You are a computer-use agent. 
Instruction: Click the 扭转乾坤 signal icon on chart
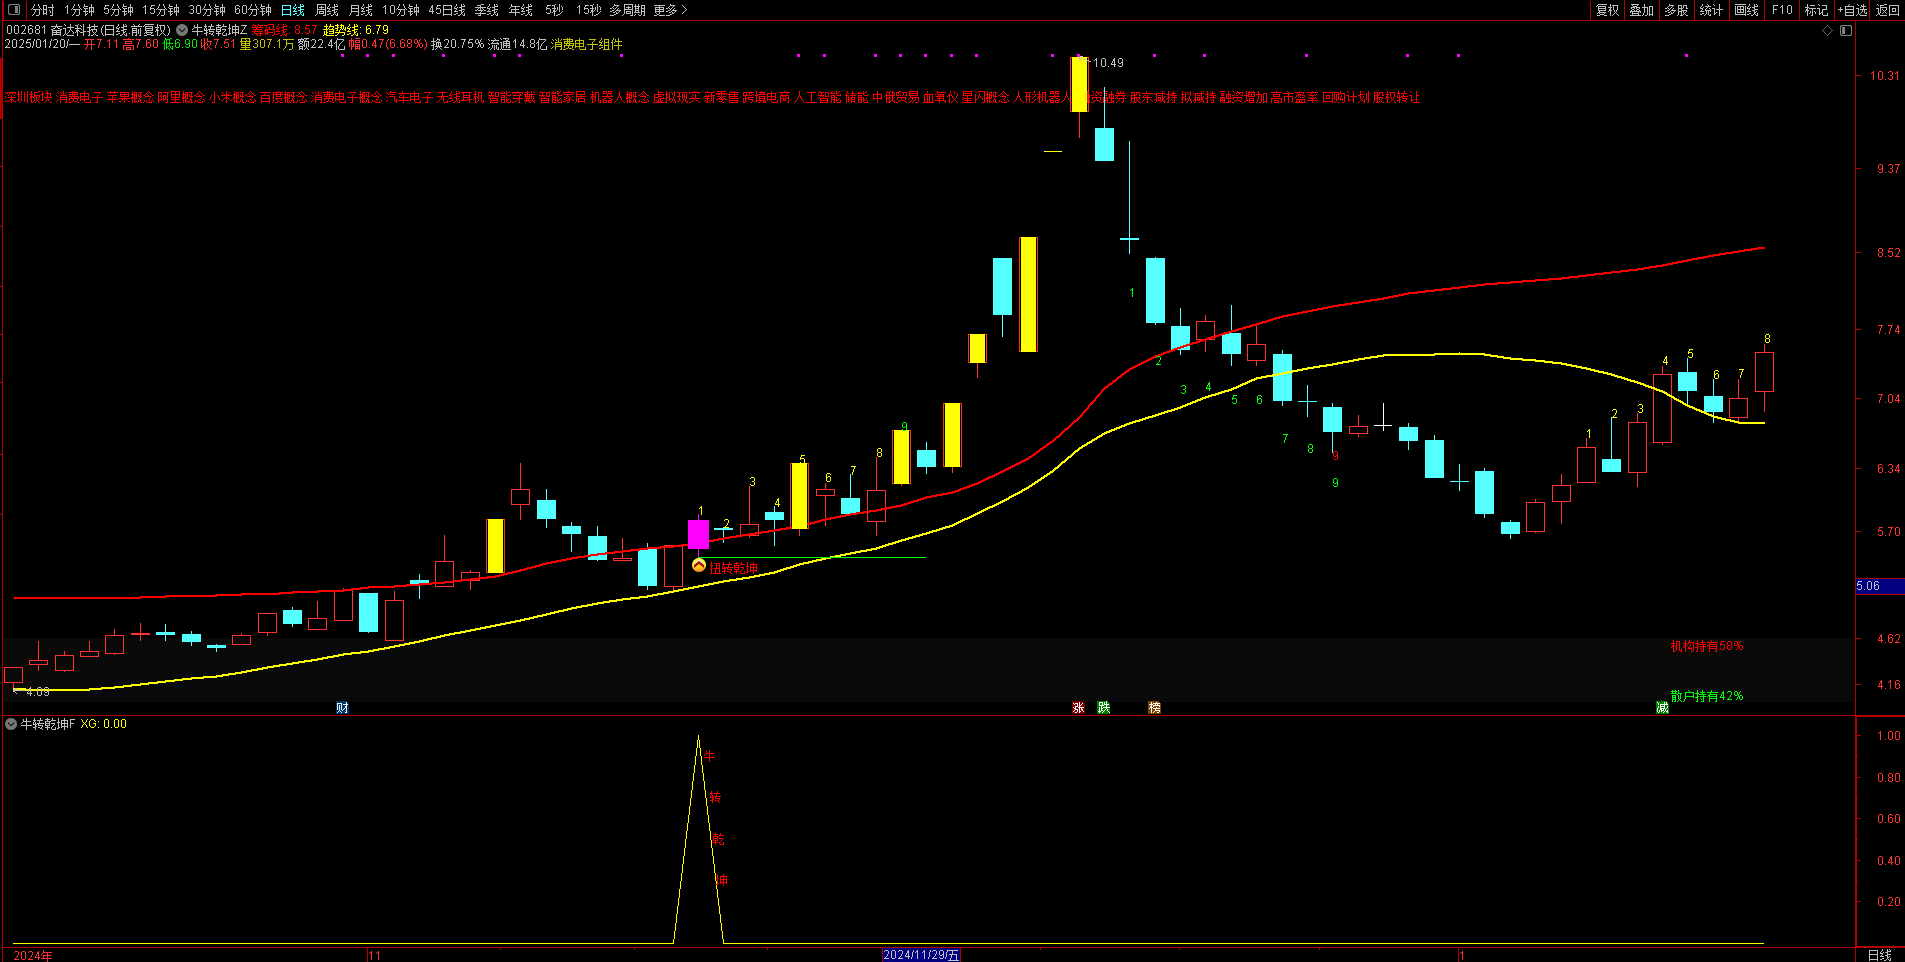(699, 566)
